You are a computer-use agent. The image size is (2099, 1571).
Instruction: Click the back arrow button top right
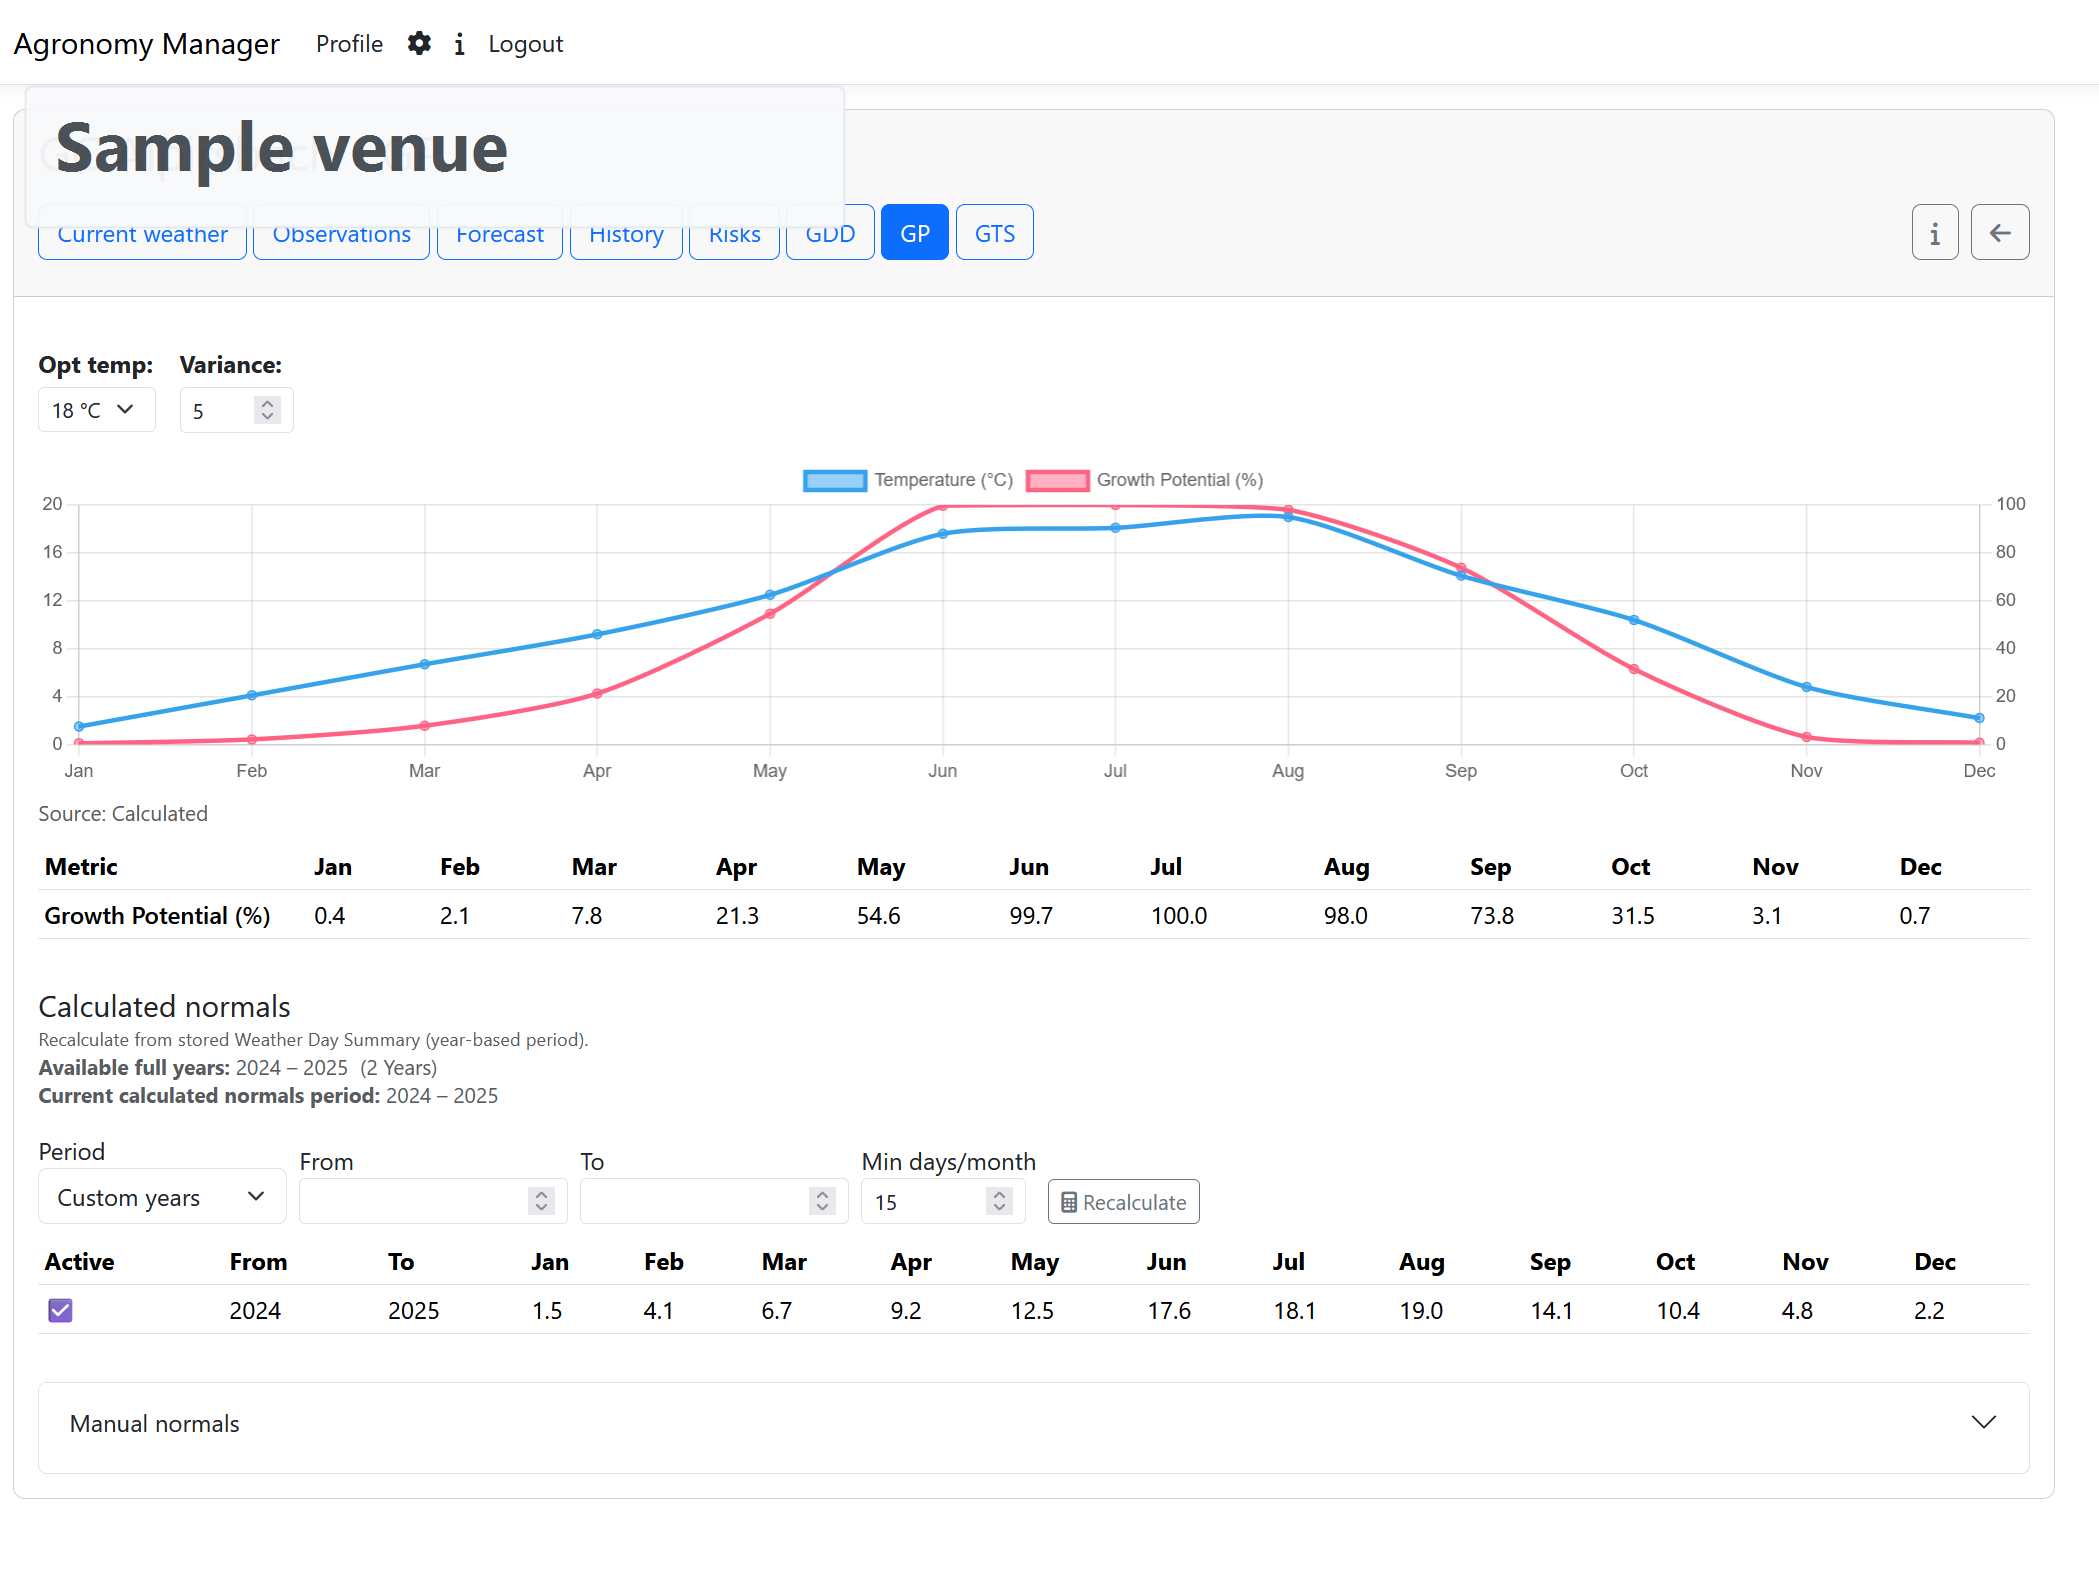coord(2000,231)
